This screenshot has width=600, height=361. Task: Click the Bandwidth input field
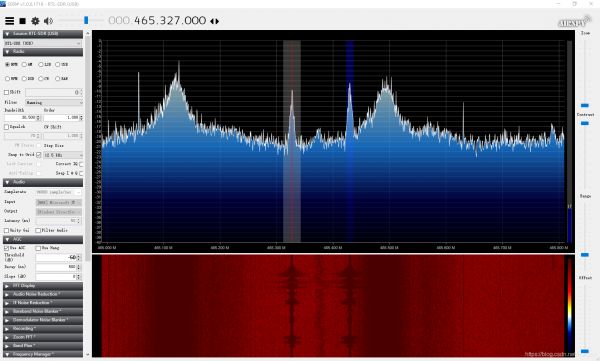coord(21,118)
